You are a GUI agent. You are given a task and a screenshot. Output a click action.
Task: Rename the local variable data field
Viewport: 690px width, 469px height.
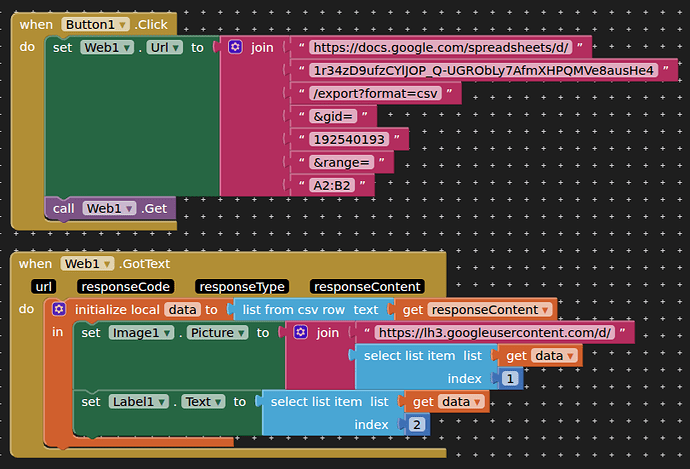pos(182,310)
